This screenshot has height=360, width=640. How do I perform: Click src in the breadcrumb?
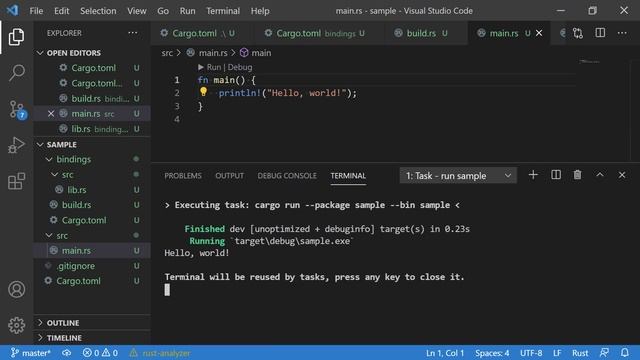coord(167,53)
